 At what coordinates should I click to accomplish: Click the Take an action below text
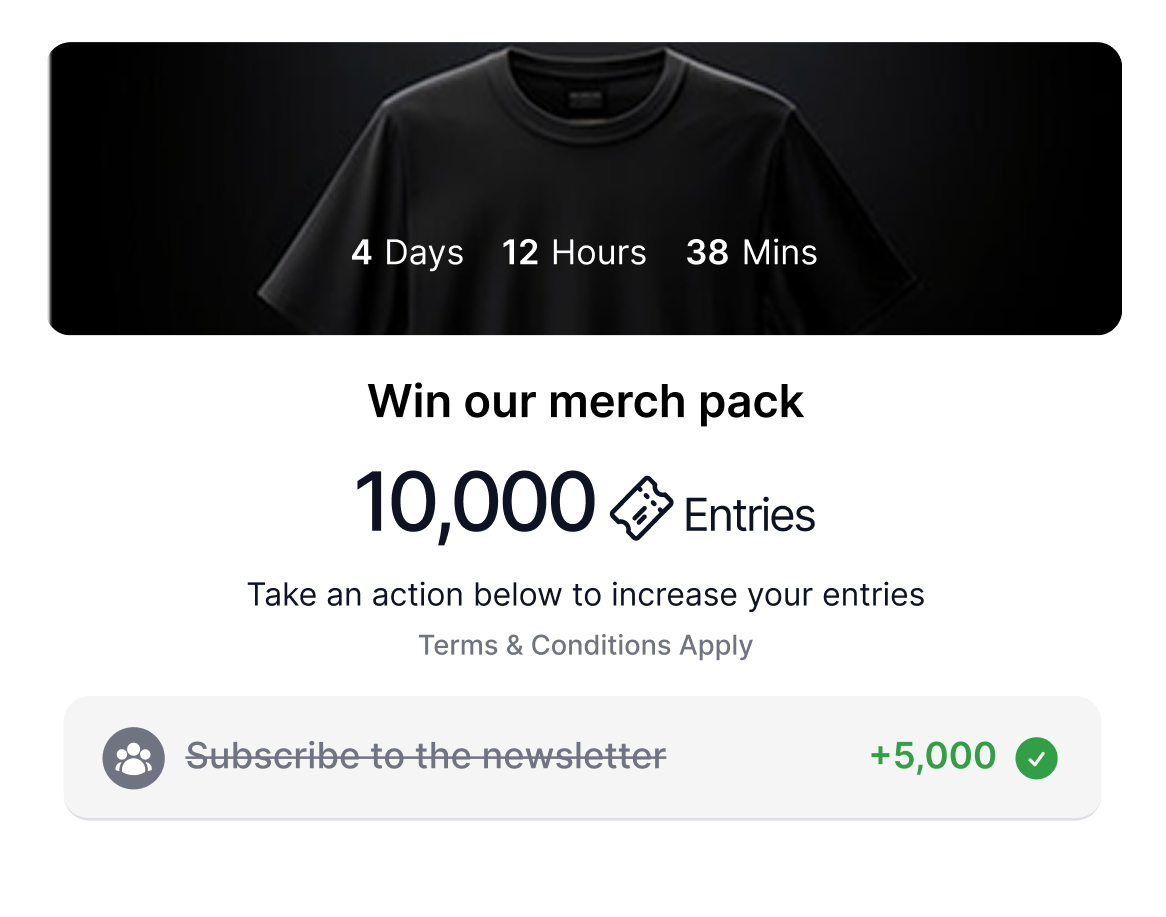585,595
